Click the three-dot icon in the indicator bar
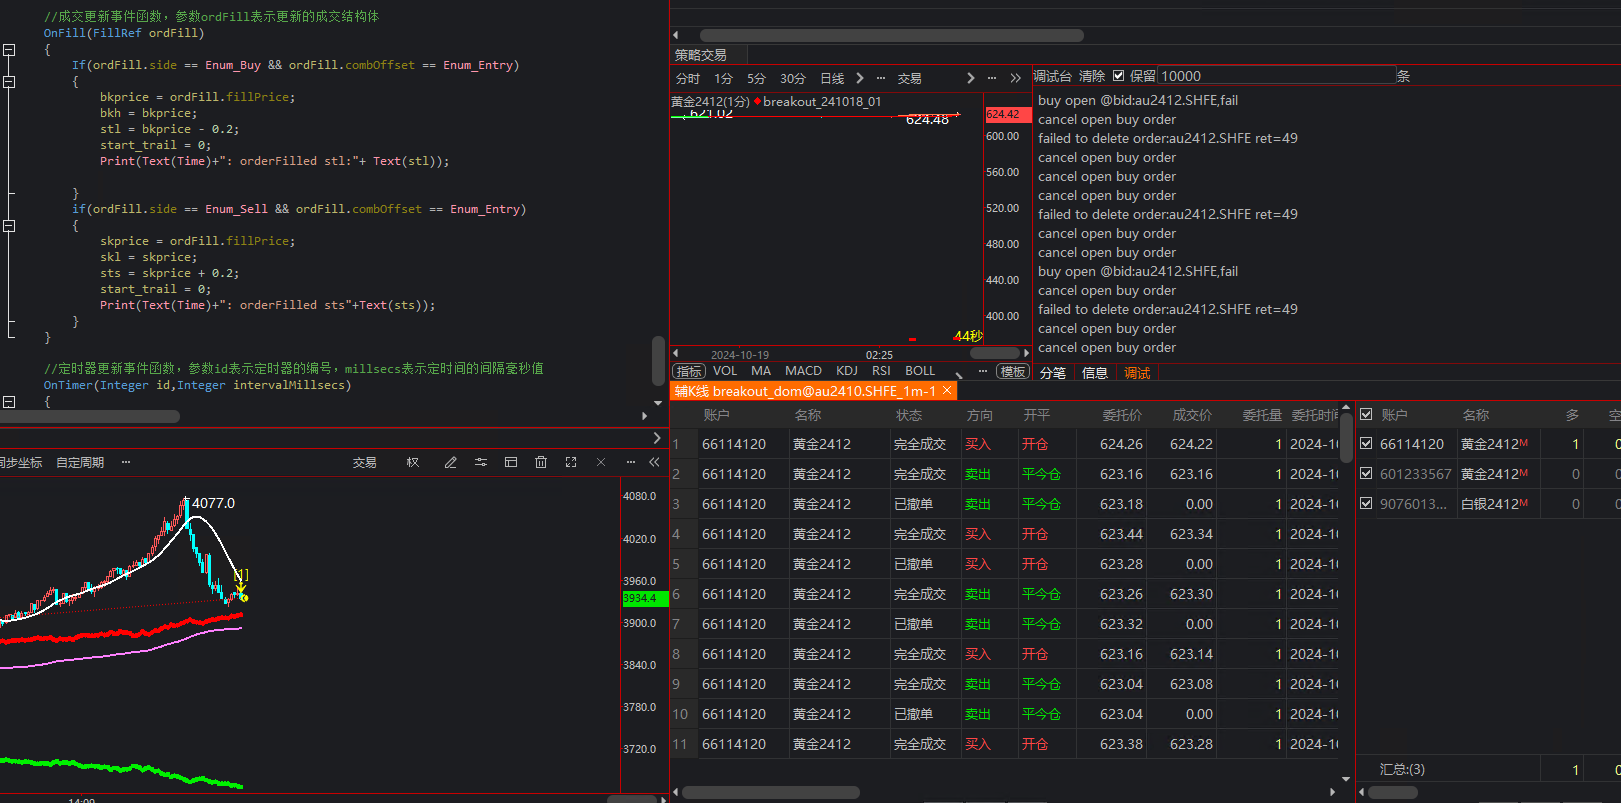This screenshot has height=803, width=1621. tap(983, 371)
